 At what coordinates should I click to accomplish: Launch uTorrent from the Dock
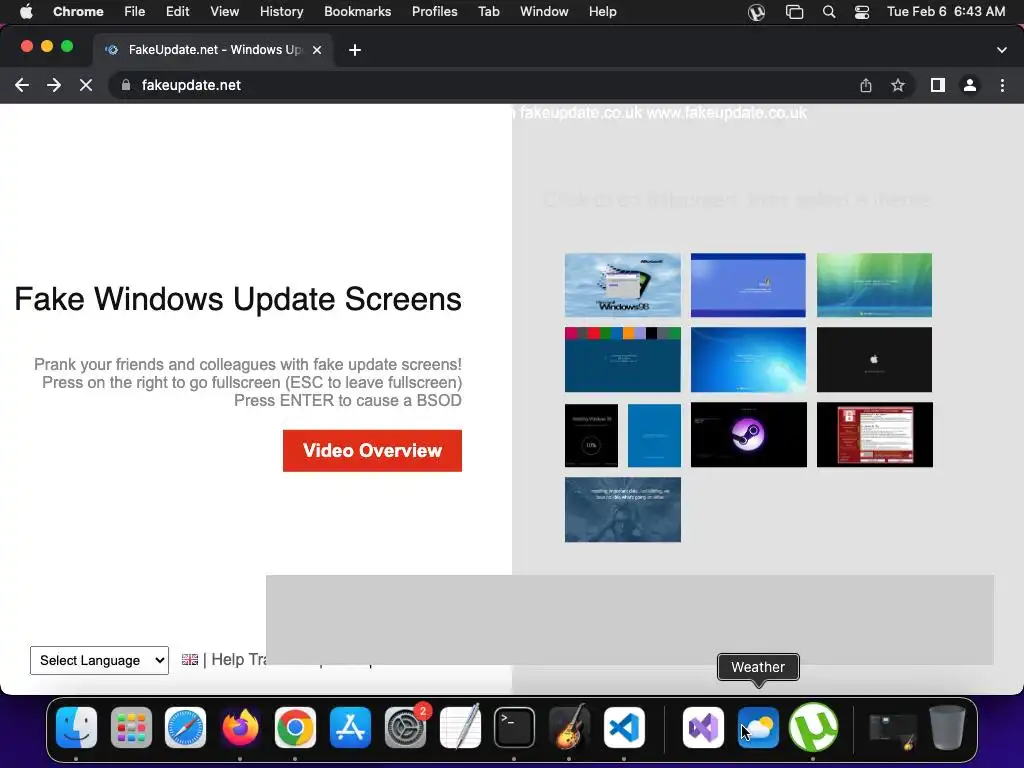[813, 727]
